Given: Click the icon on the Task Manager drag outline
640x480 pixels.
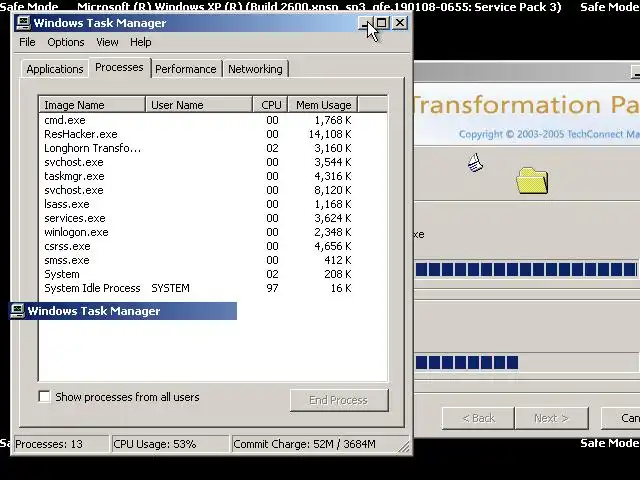Looking at the screenshot, I should (x=17, y=311).
